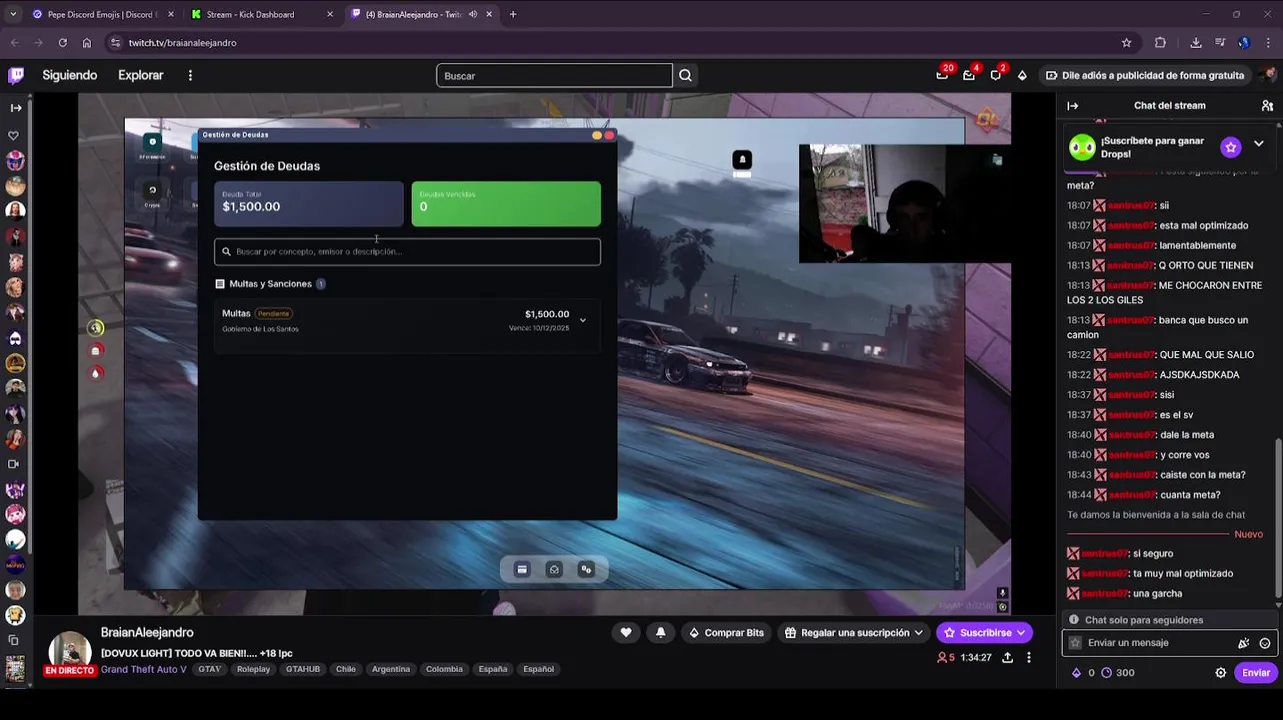This screenshot has width=1283, height=720.
Task: Click the Deuda Total $1,500.00 card
Action: 309,203
